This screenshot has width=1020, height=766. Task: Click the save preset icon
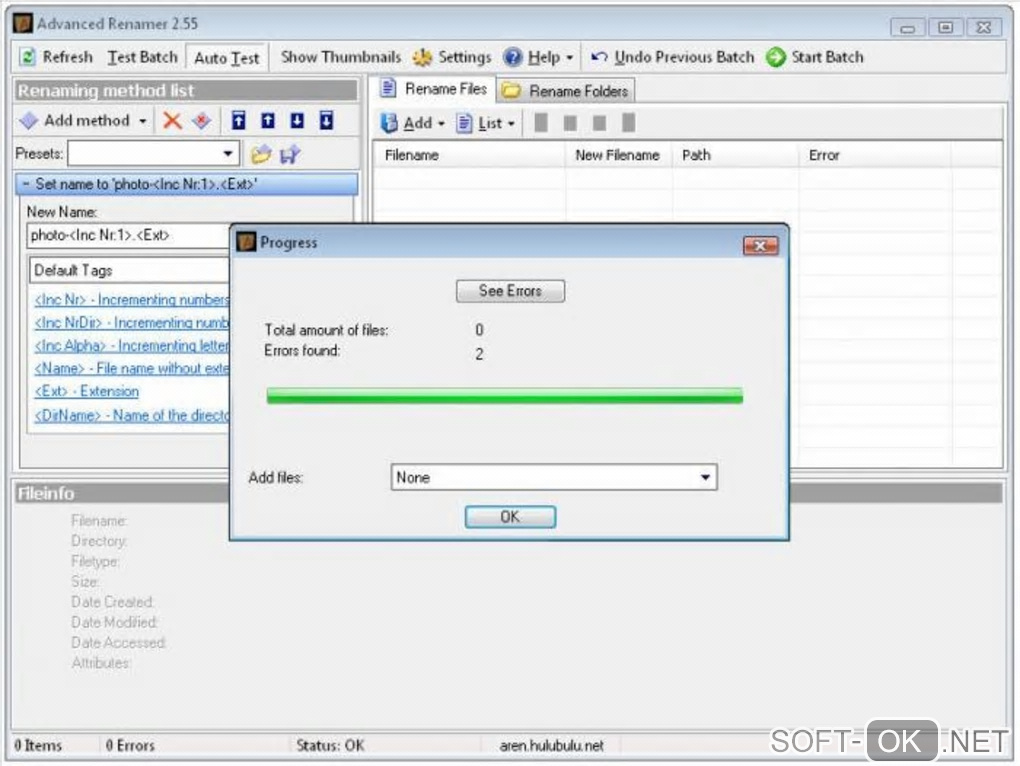click(x=289, y=154)
